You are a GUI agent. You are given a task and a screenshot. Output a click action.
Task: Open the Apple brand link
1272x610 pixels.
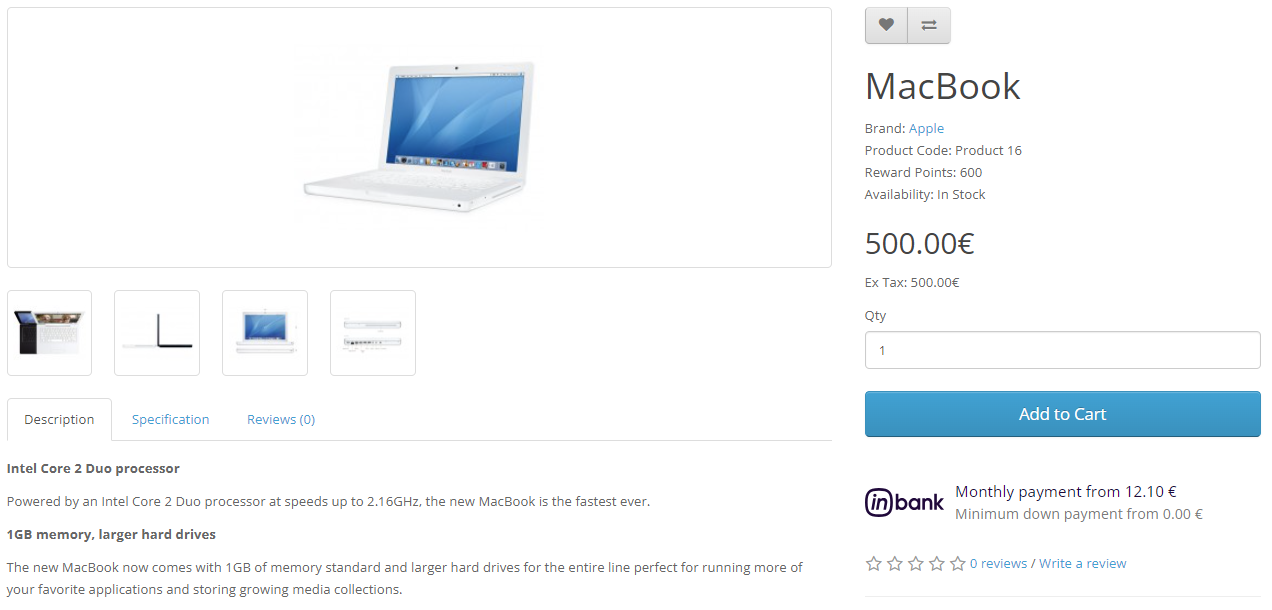[x=926, y=128]
